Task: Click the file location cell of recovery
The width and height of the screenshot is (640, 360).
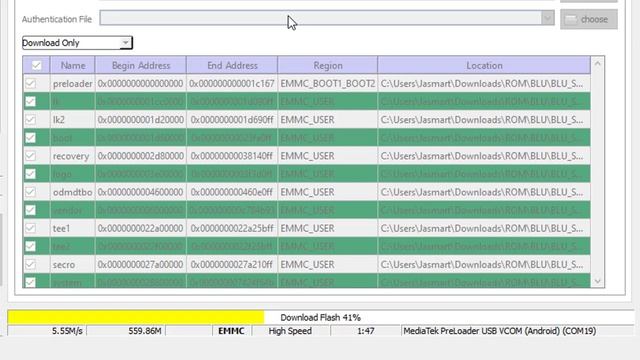Action: [x=484, y=156]
